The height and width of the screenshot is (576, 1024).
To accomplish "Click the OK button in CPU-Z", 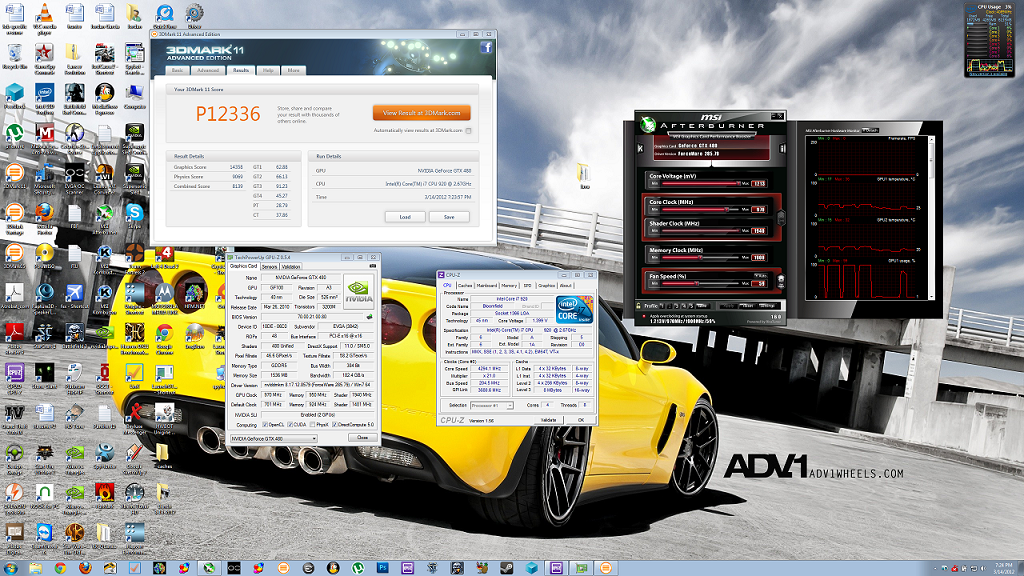I will point(581,420).
